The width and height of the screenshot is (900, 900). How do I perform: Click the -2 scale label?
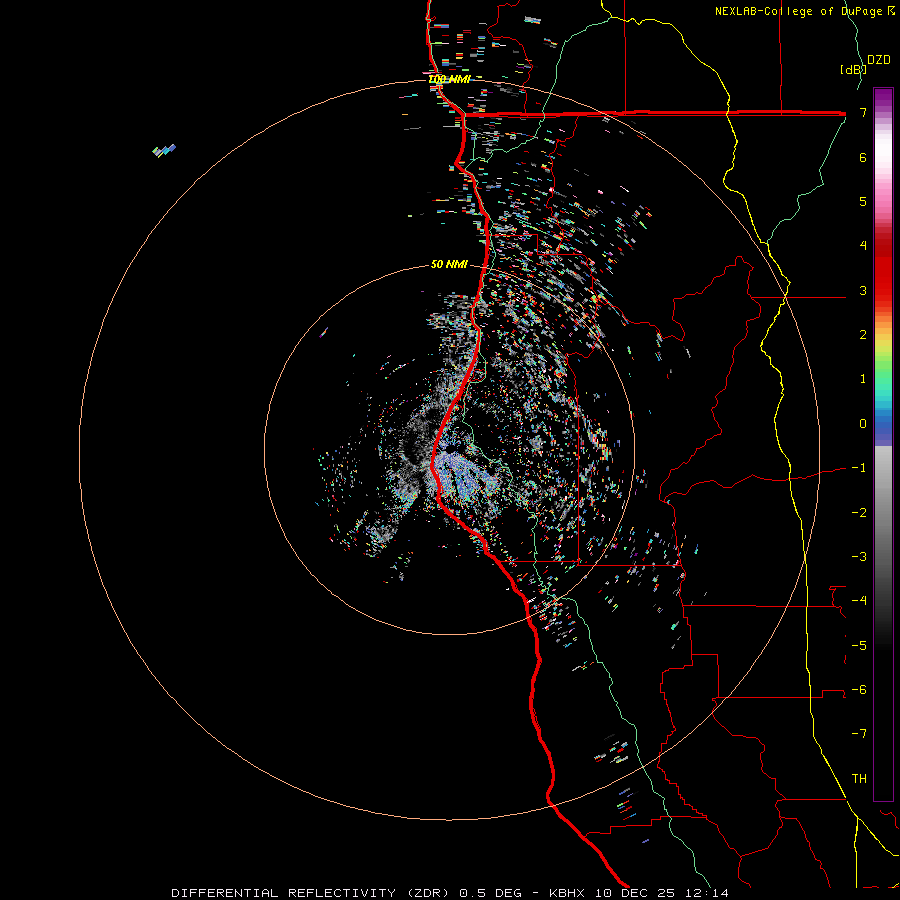(859, 513)
